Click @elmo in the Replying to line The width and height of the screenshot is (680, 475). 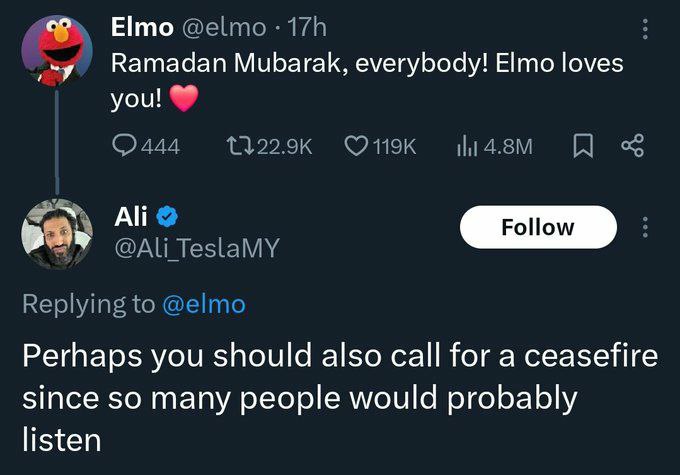203,304
